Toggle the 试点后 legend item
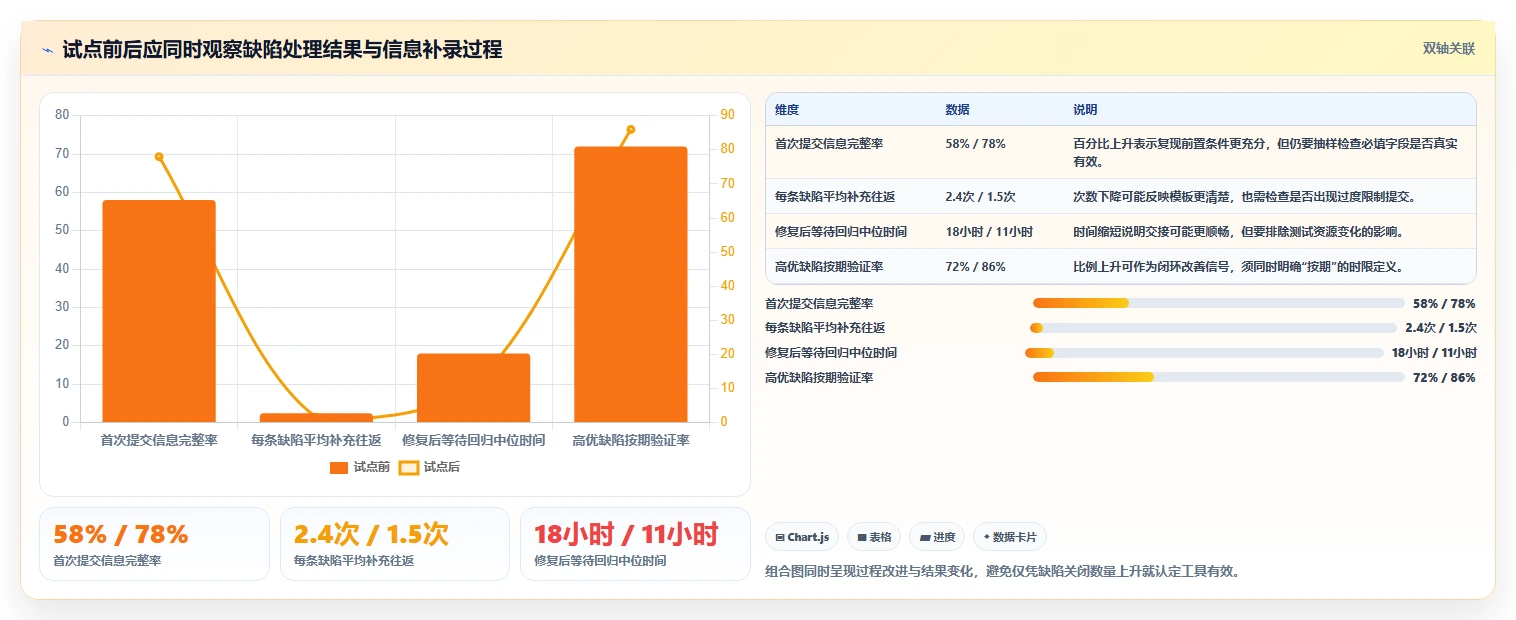 [429, 467]
